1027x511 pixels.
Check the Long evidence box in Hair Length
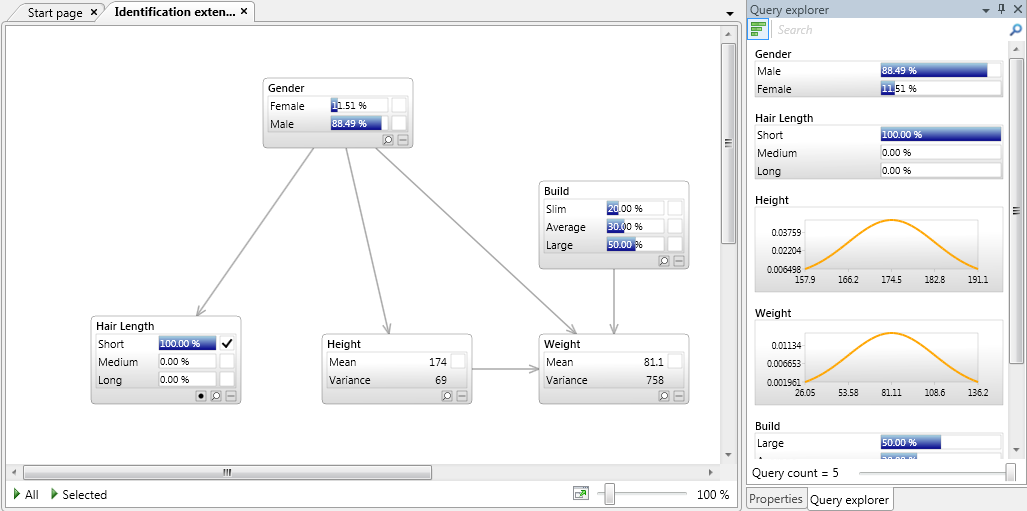[227, 379]
